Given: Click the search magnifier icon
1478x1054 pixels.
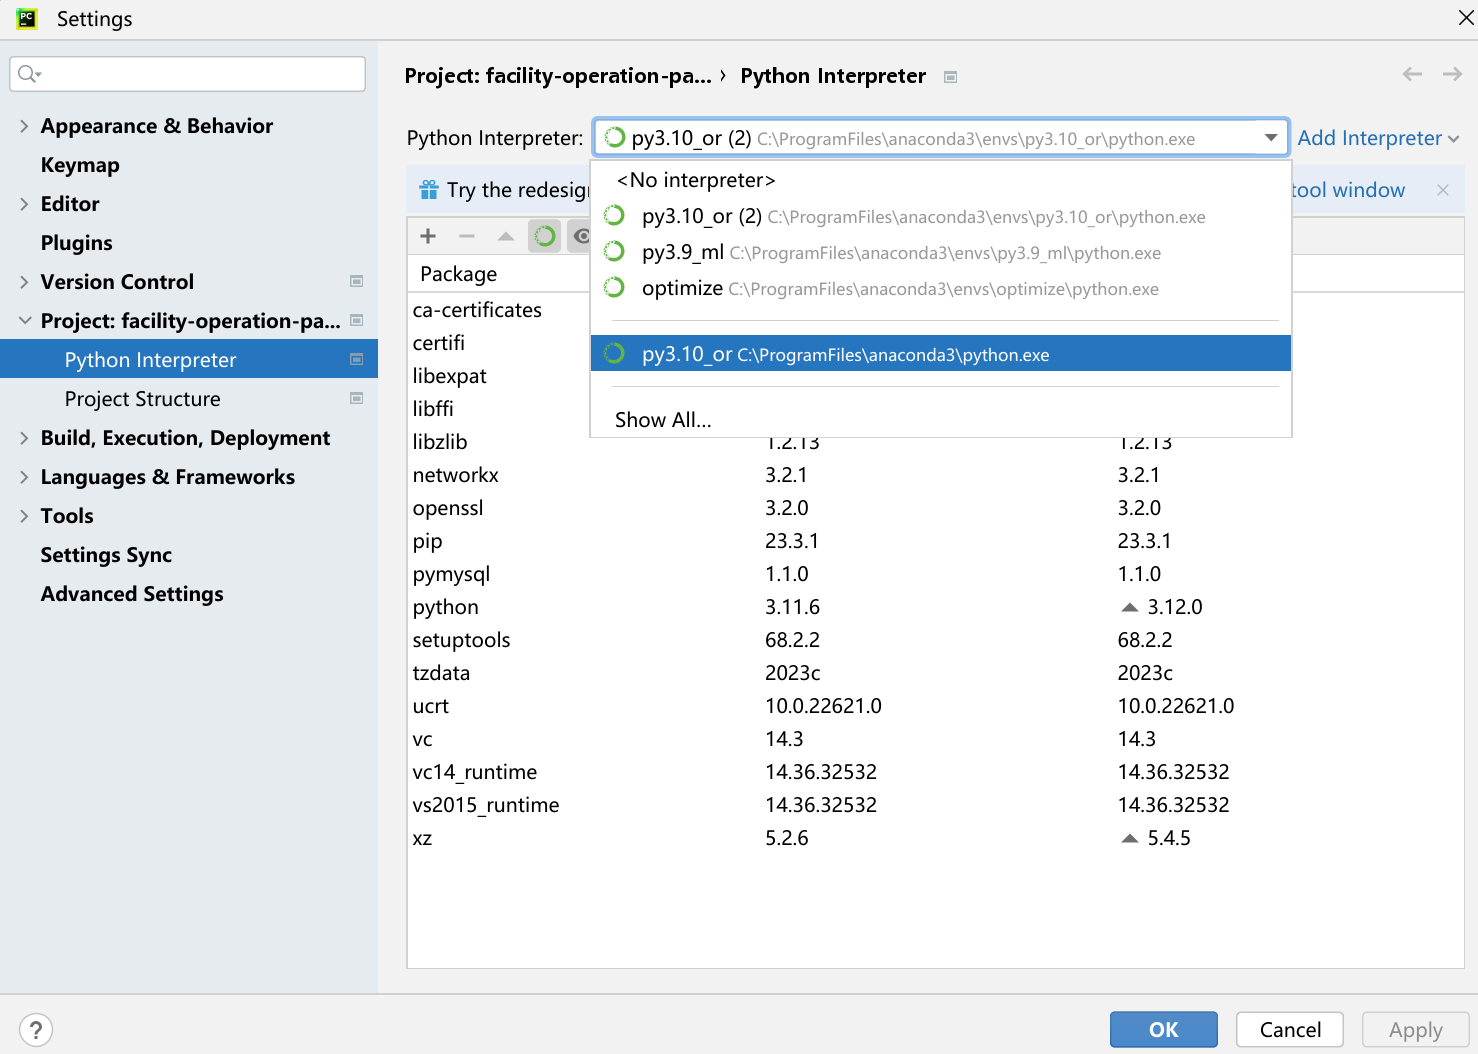Looking at the screenshot, I should [28, 73].
